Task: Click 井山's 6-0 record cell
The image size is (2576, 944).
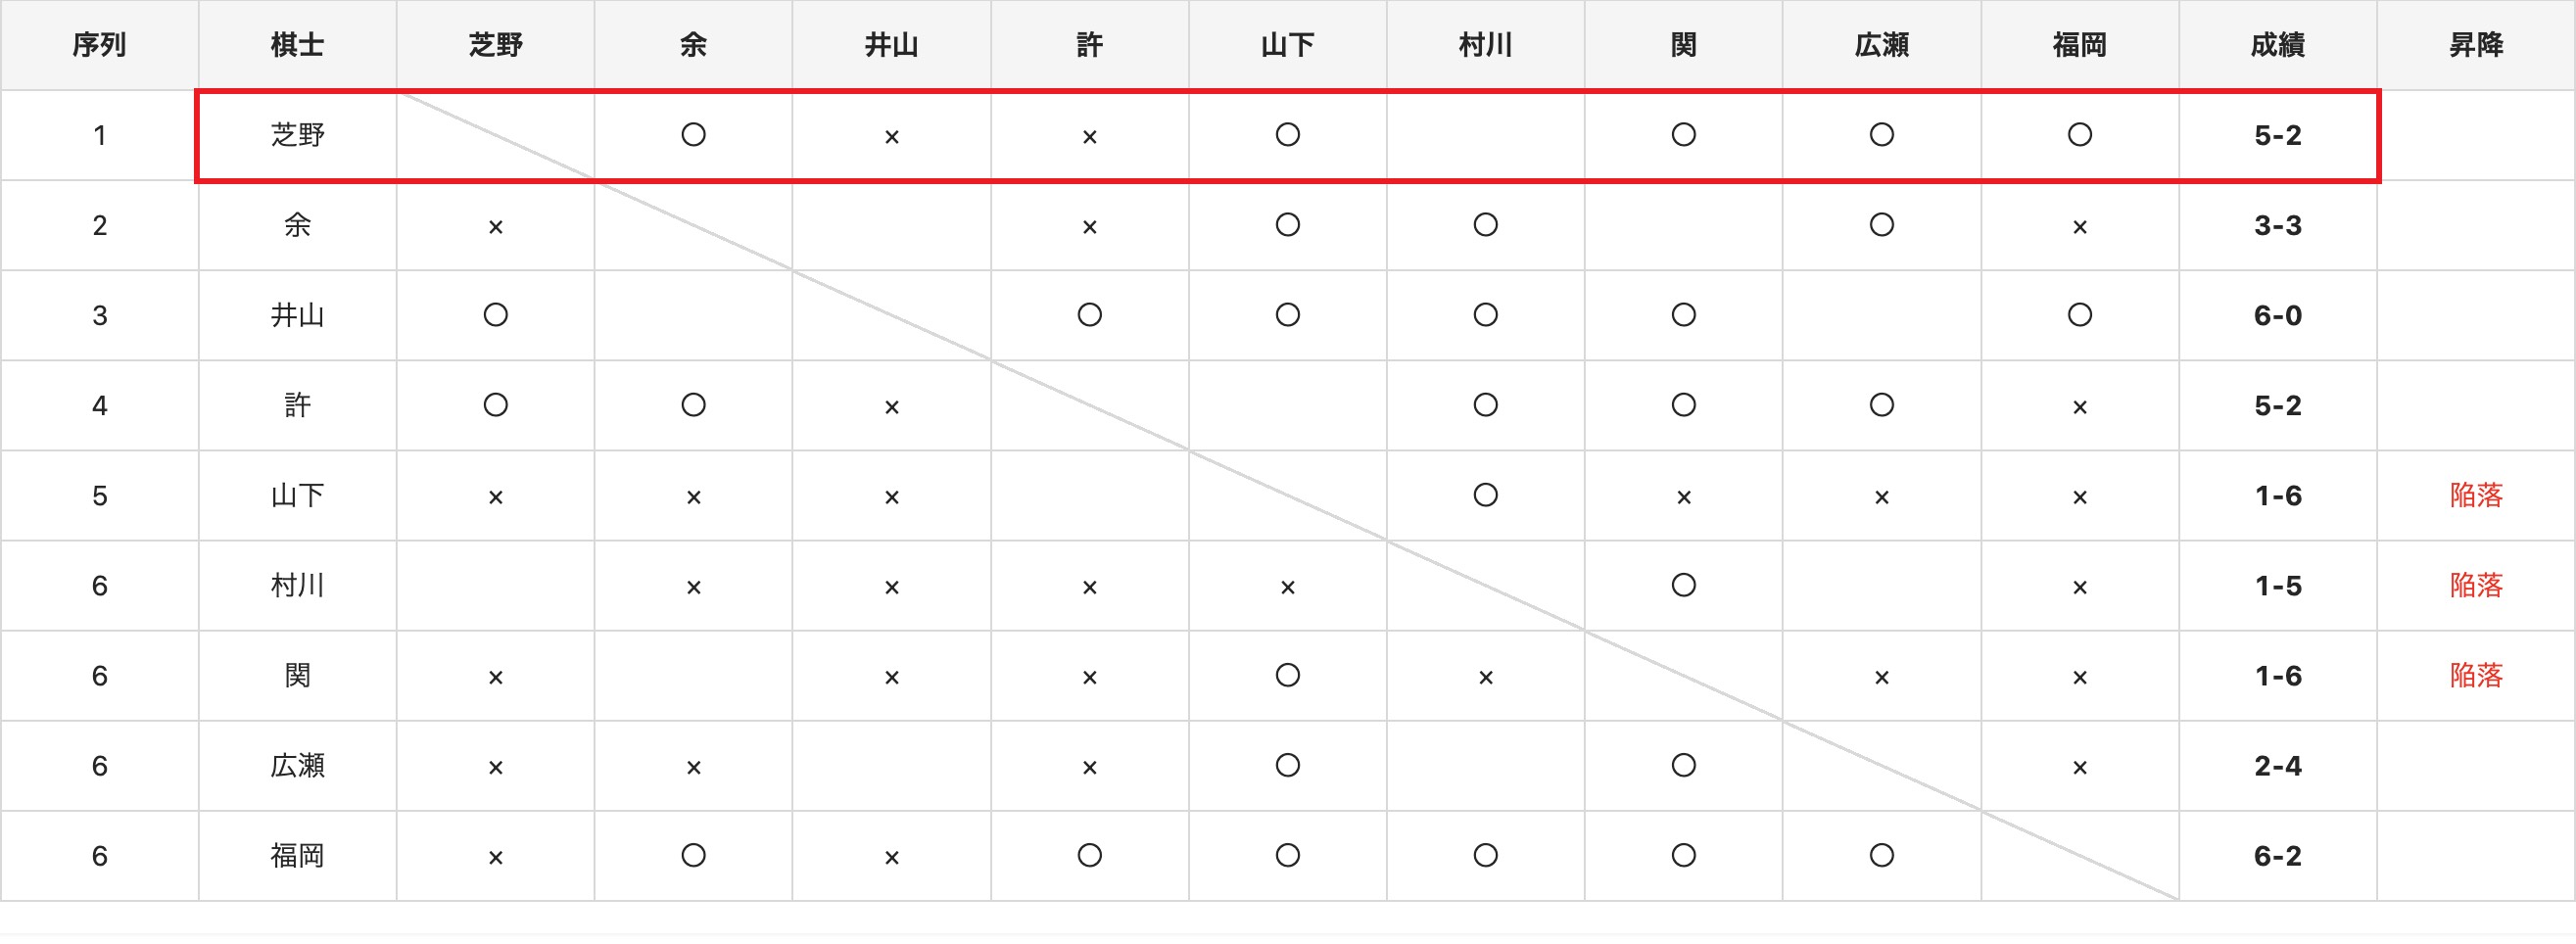Action: [x=2277, y=316]
